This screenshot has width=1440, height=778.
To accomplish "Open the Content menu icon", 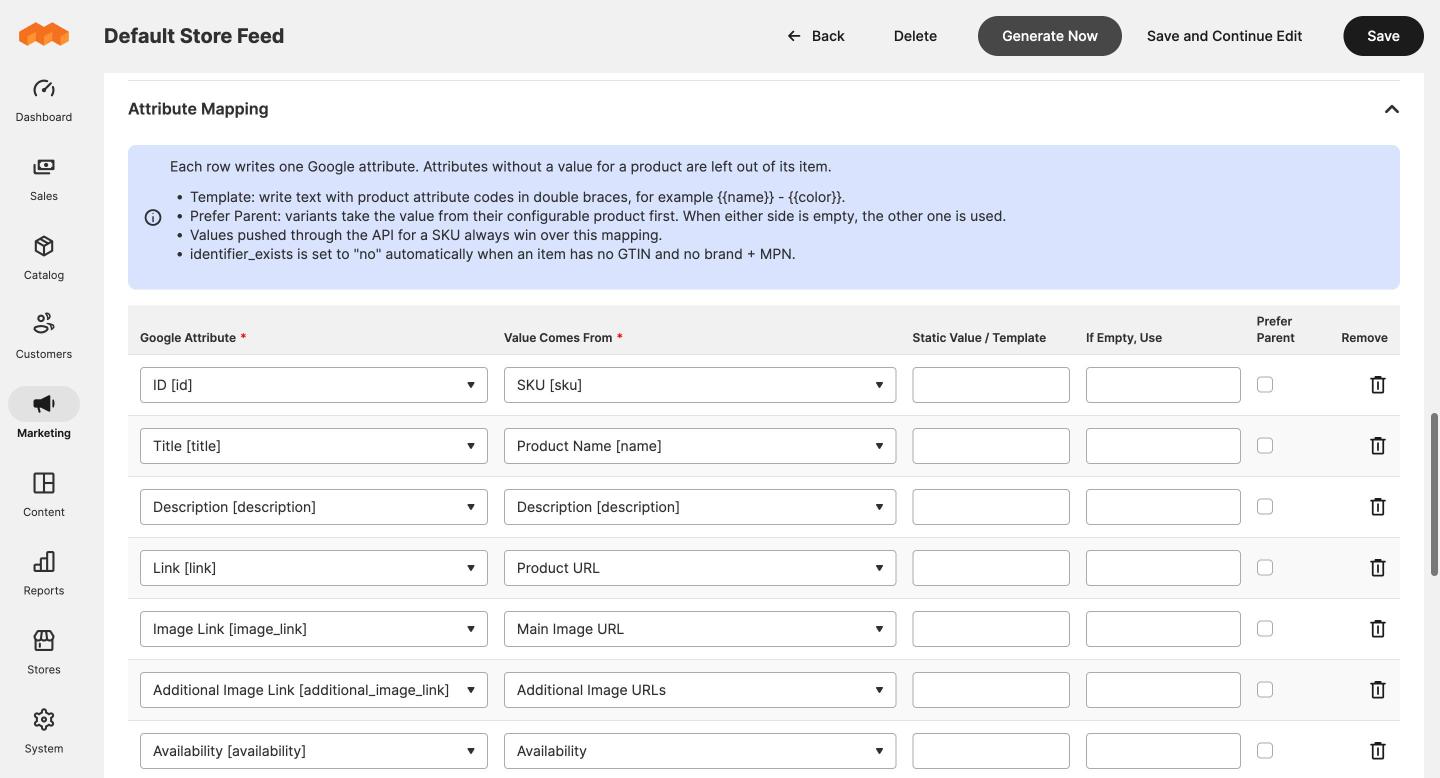I will (x=44, y=483).
